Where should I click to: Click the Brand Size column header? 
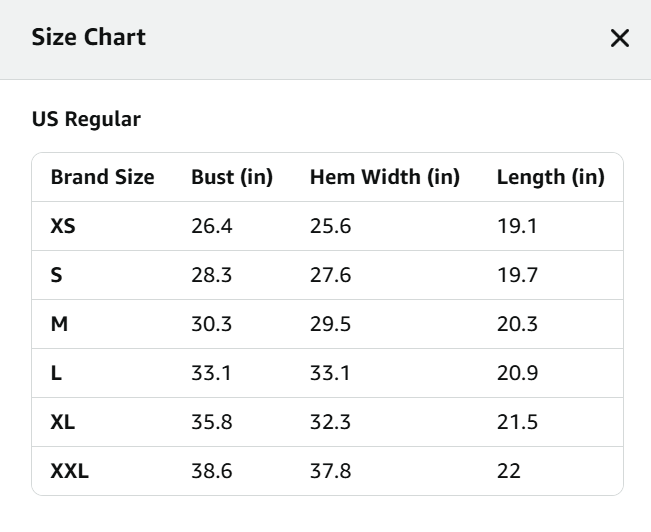(x=102, y=178)
